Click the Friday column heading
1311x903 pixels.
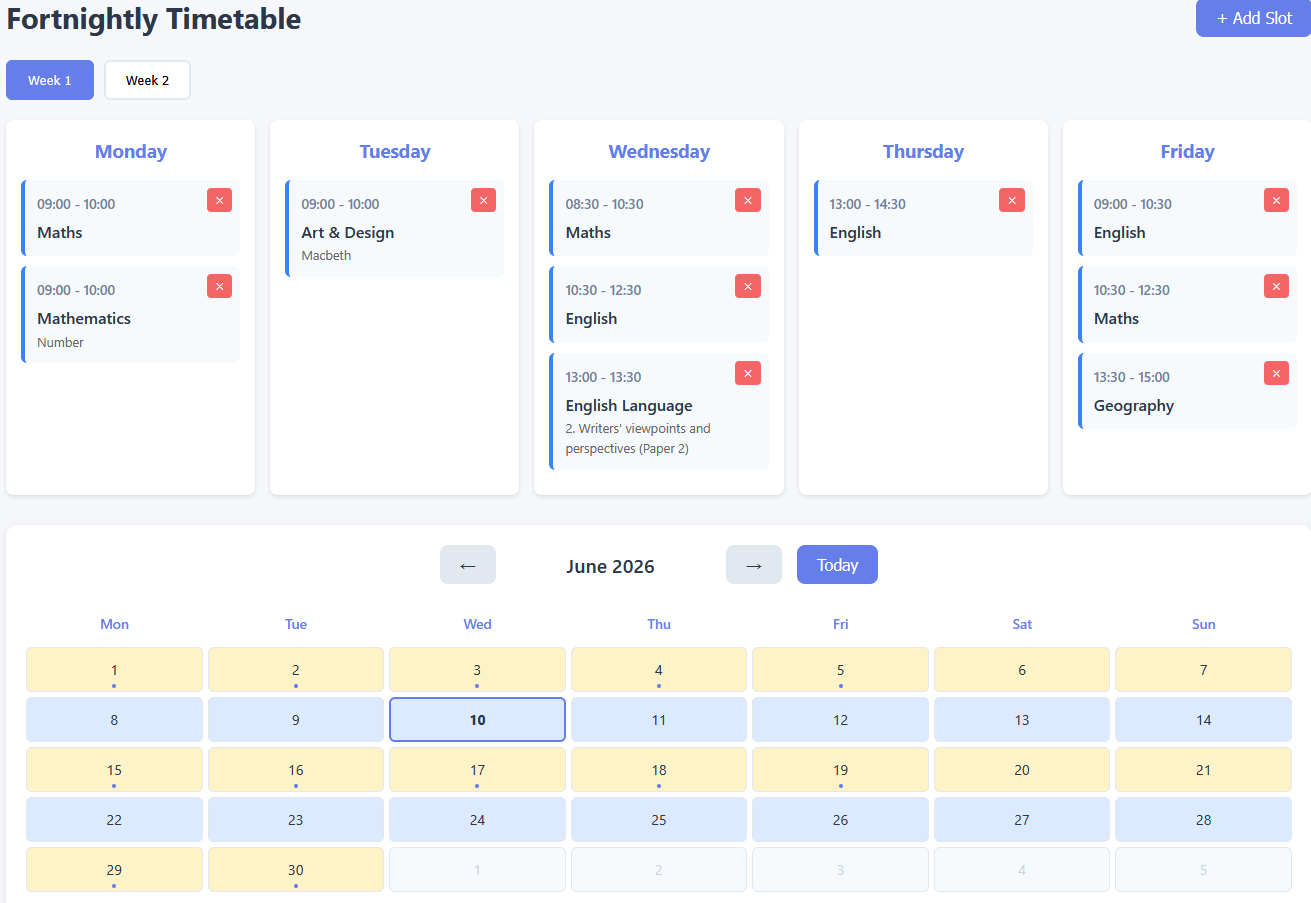pyautogui.click(x=1187, y=152)
